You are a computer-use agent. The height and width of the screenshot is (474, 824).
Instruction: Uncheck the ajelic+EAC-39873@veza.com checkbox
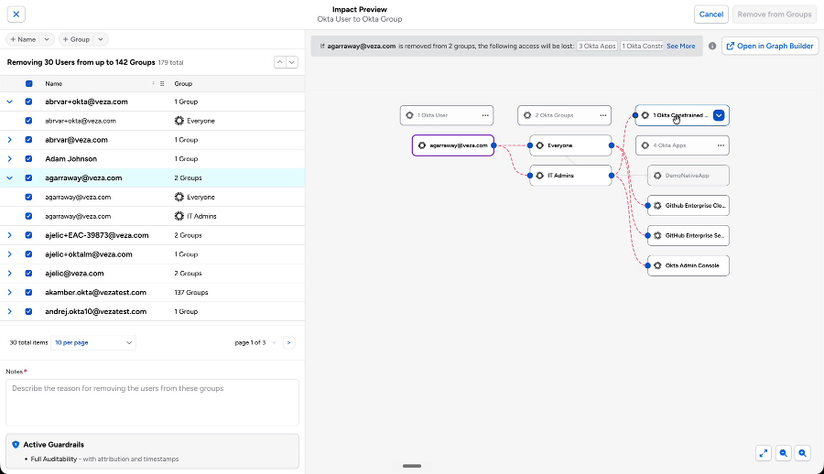[x=29, y=235]
